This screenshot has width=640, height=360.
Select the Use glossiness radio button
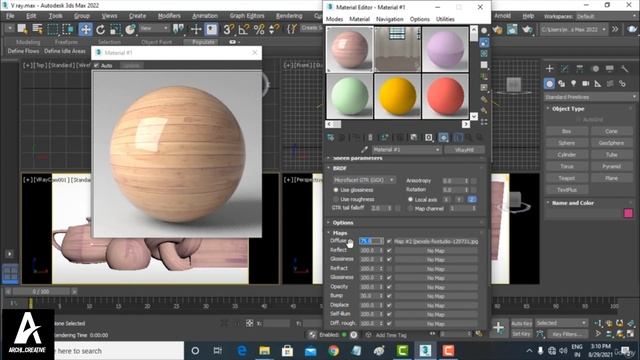[x=336, y=190]
